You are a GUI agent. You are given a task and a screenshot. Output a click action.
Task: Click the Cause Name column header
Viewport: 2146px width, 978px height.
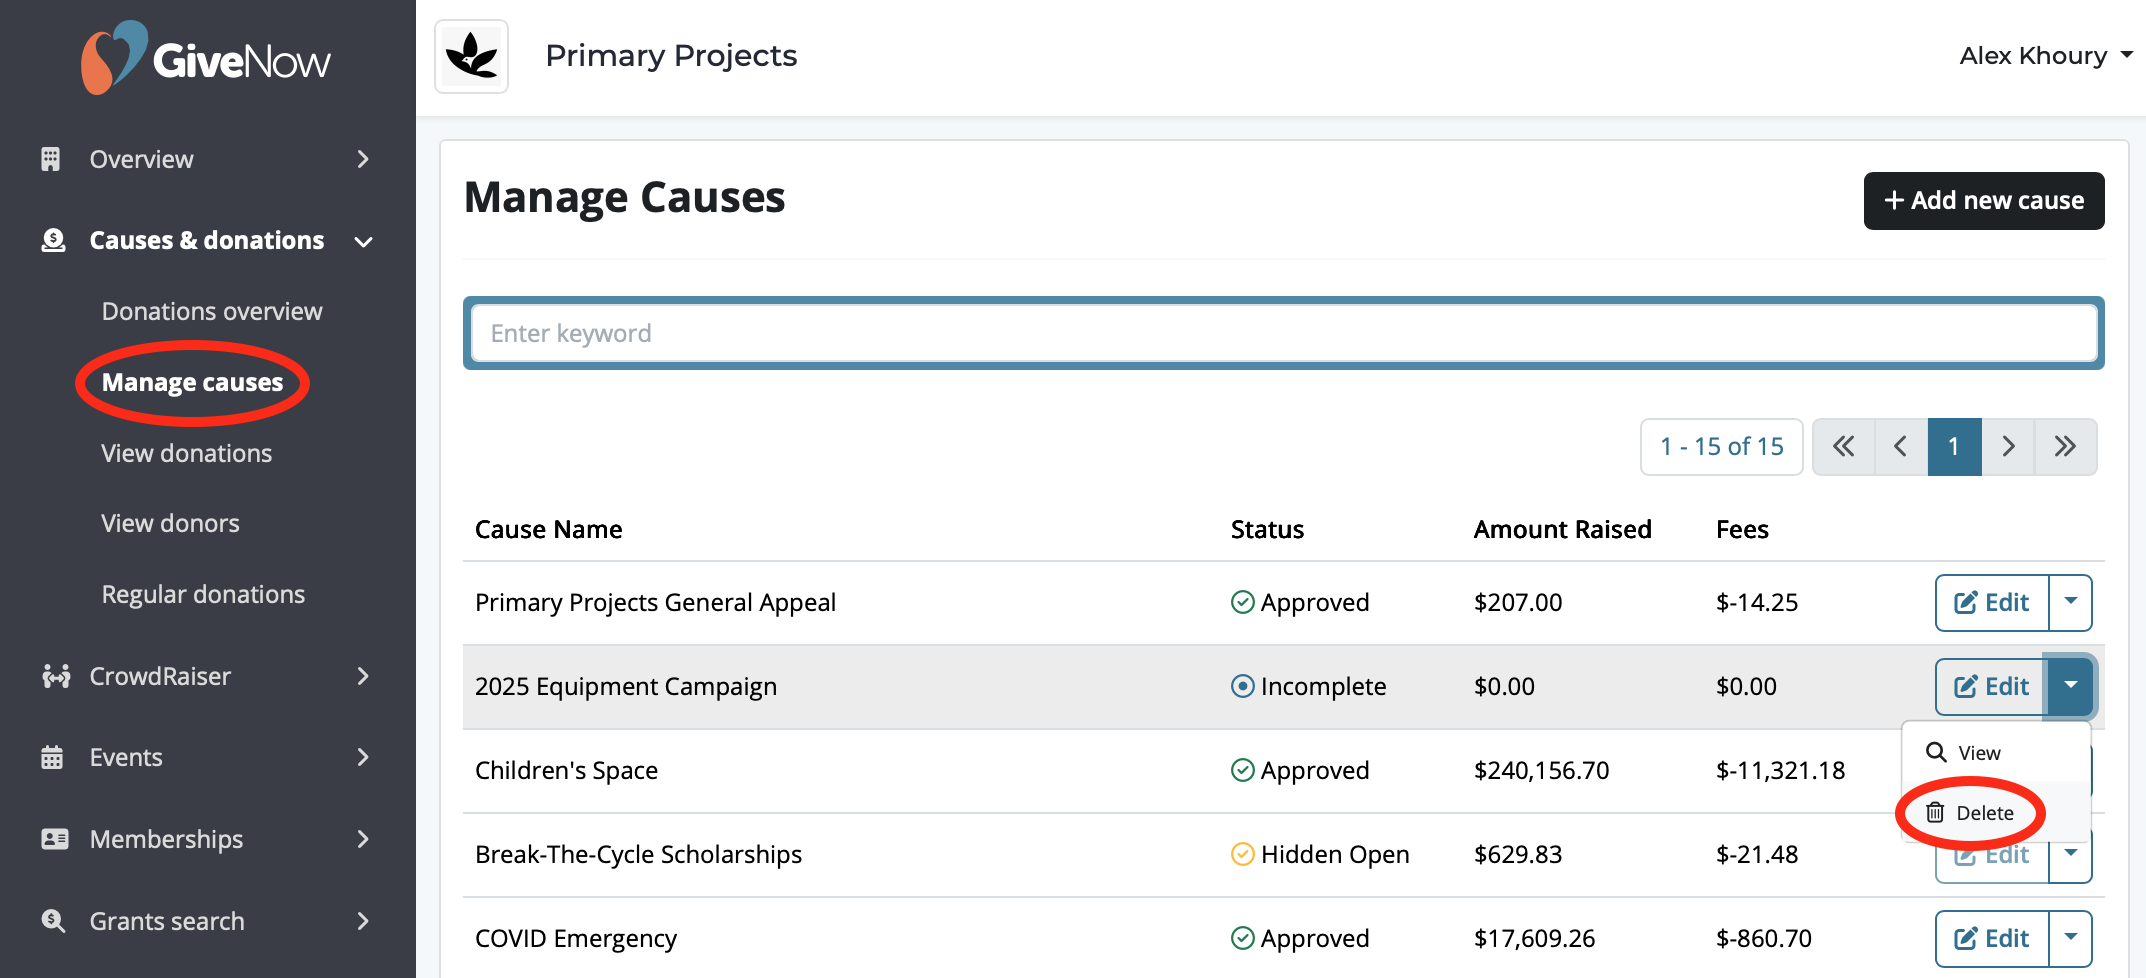click(548, 529)
